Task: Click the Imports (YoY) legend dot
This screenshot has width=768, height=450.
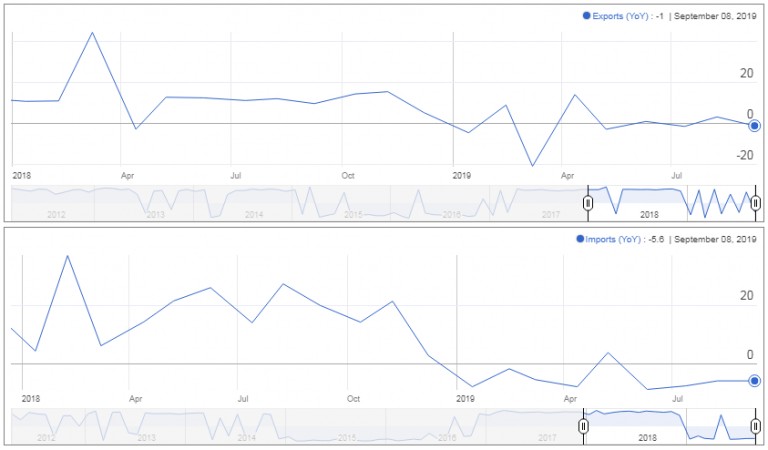Action: pyautogui.click(x=579, y=239)
